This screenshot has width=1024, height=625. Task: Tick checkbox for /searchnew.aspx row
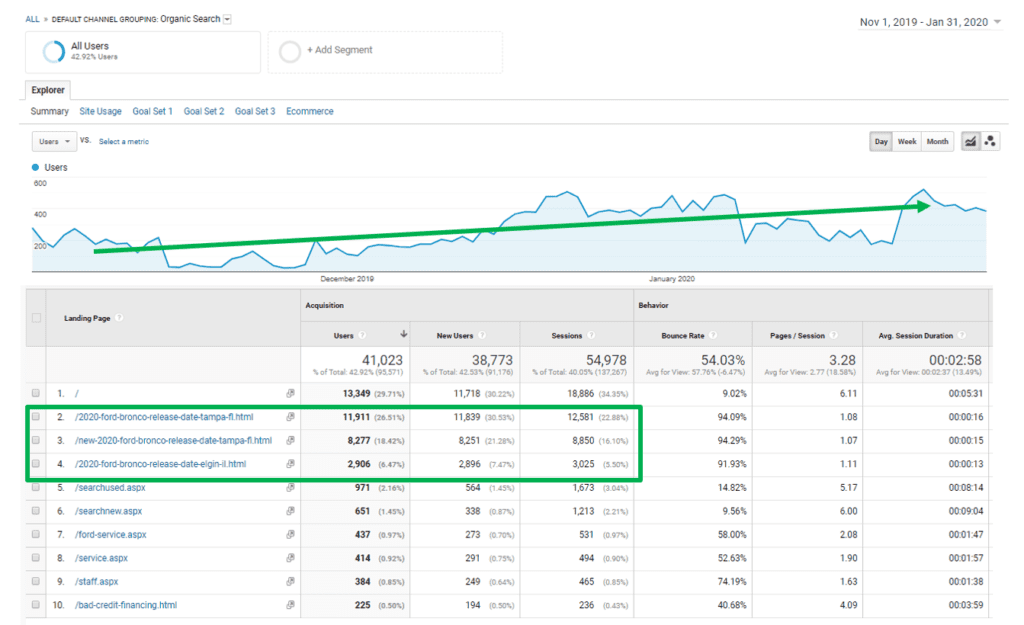pos(36,511)
